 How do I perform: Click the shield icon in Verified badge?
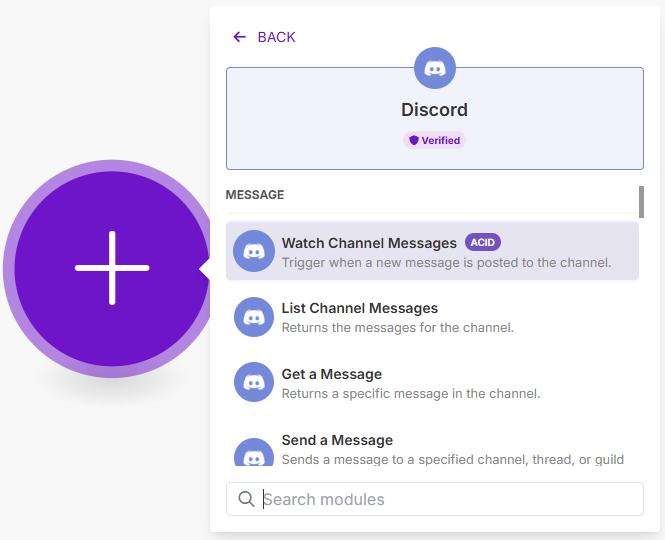tap(414, 140)
